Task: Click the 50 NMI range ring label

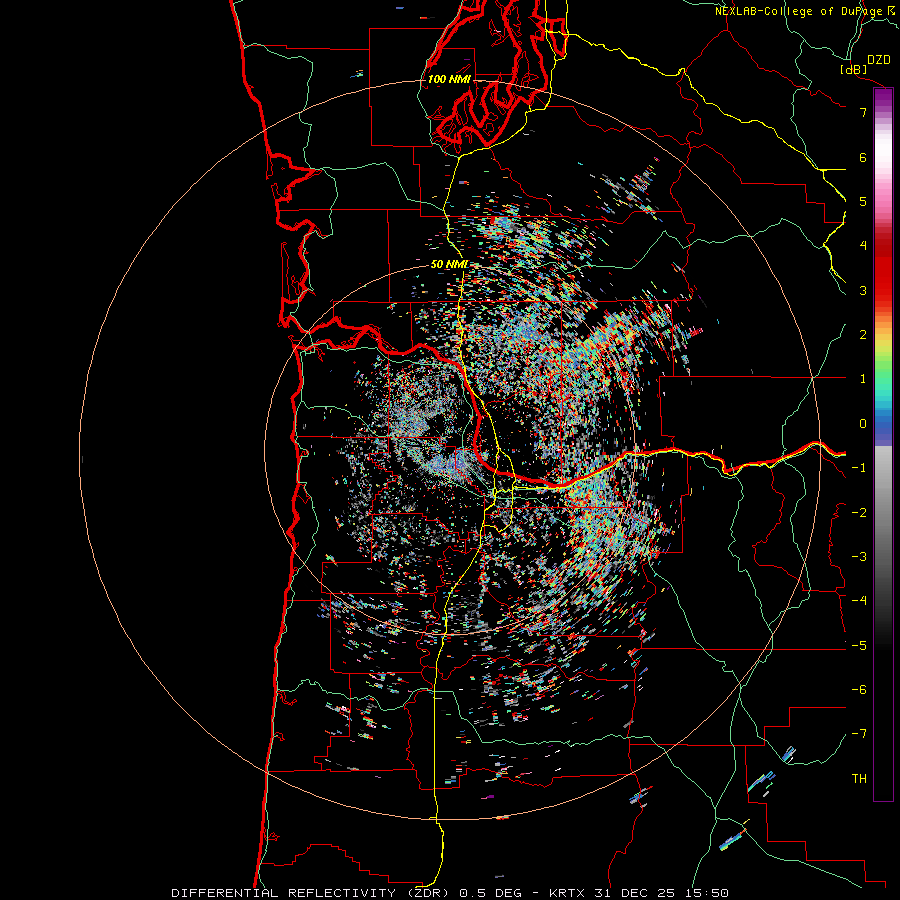Action: pos(449,264)
